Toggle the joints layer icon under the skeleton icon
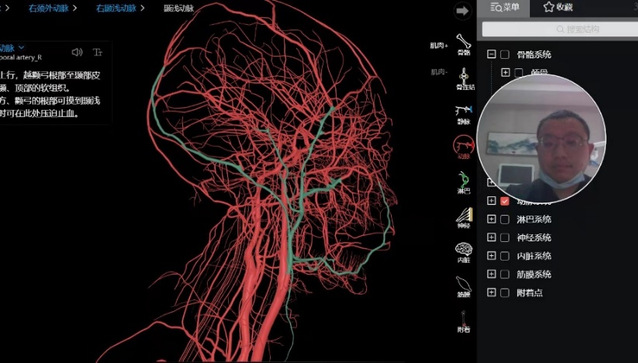The image size is (638, 363). (464, 79)
